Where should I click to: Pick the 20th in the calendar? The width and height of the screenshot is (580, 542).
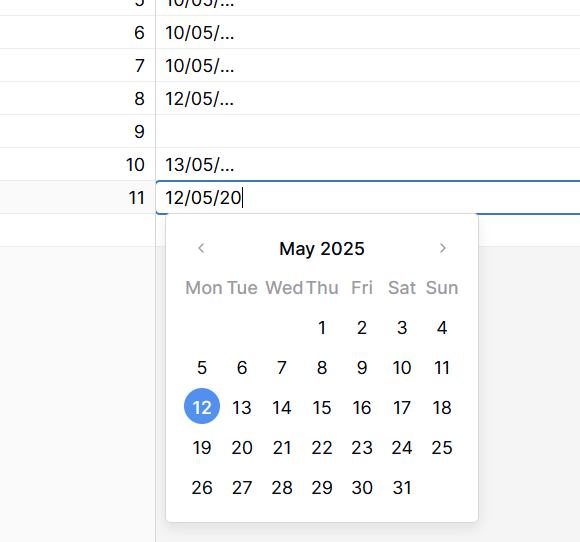(242, 448)
